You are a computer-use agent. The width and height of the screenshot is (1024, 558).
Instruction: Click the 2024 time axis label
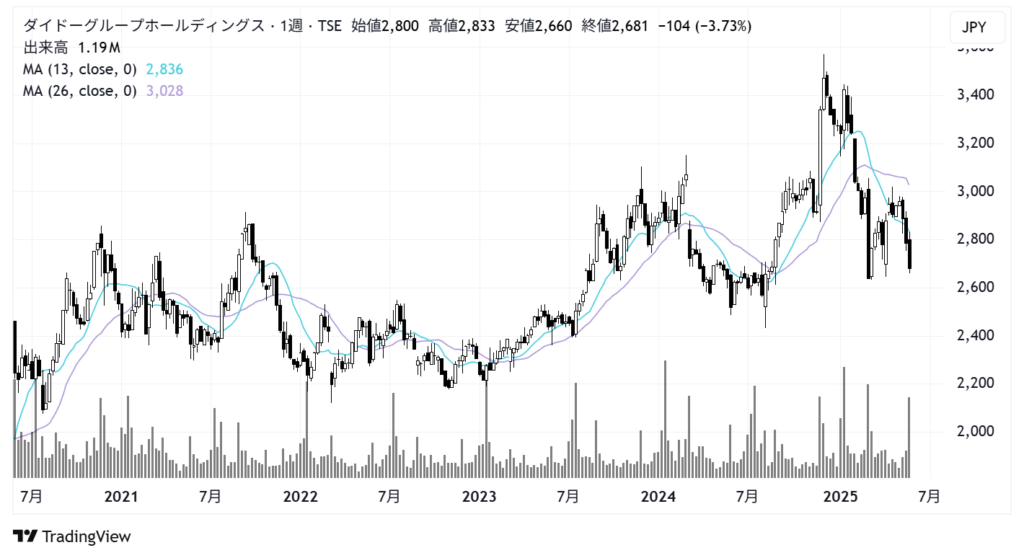pyautogui.click(x=658, y=497)
